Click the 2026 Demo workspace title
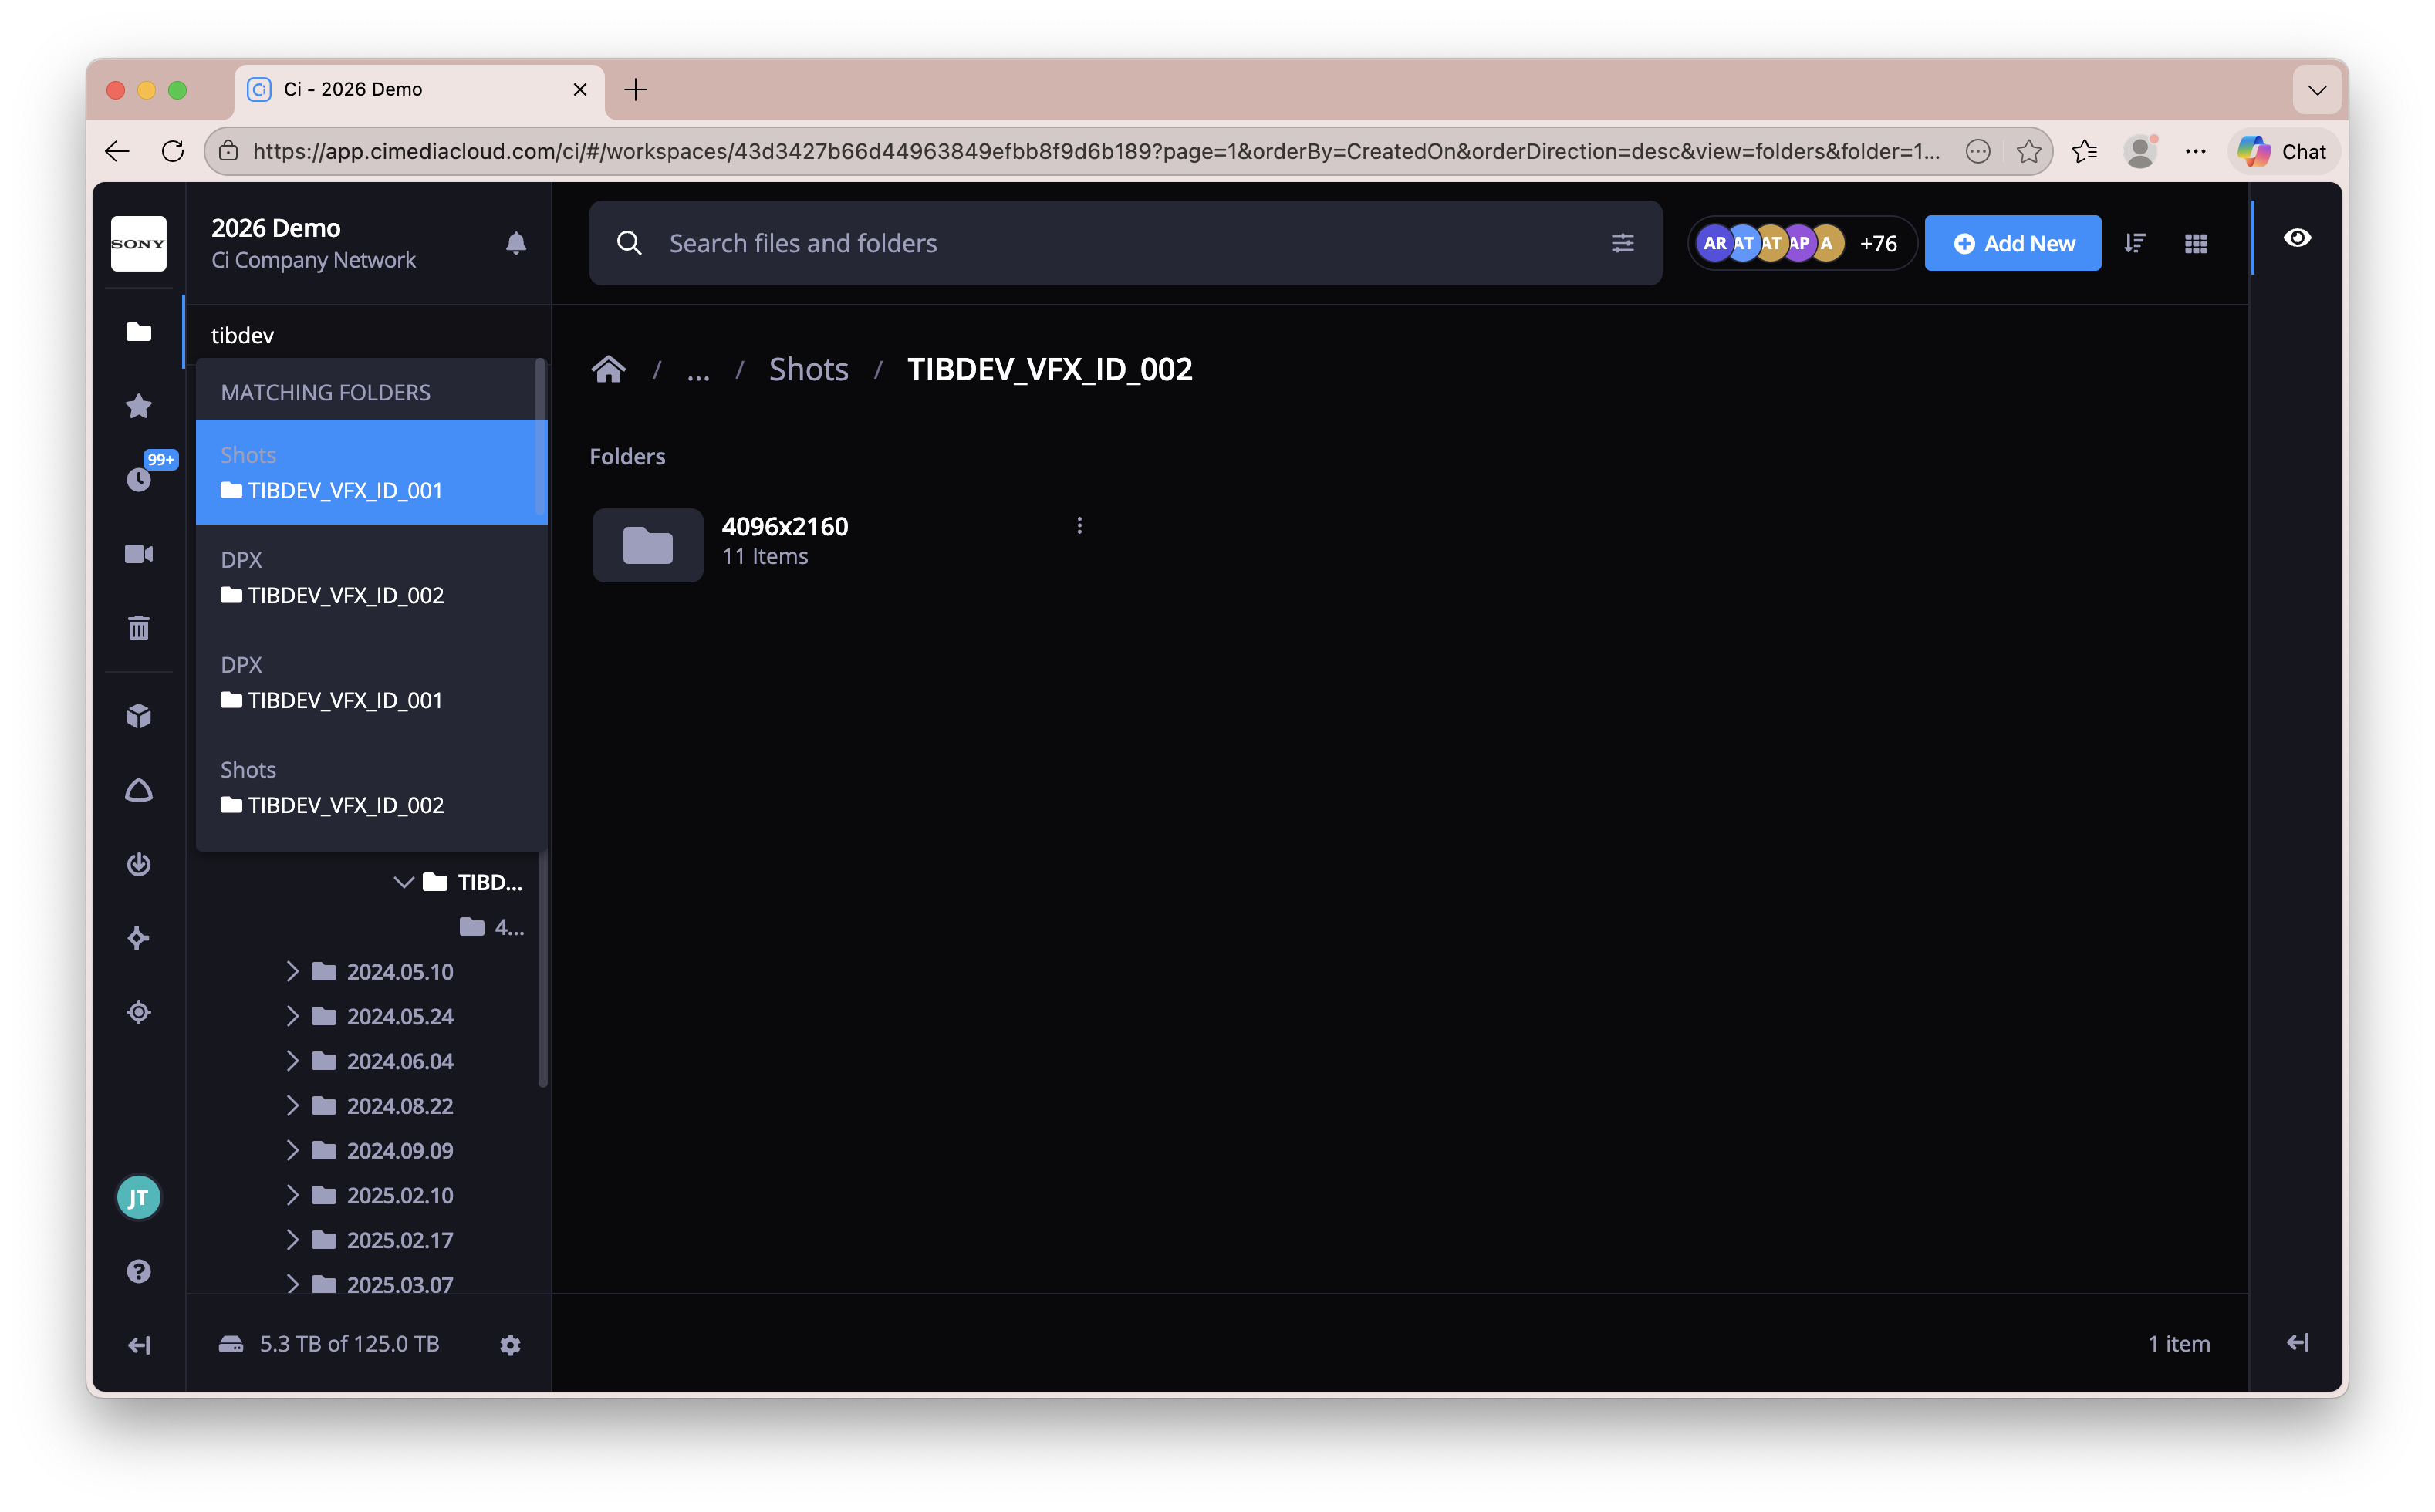Screen dimensions: 2435x1512 coord(276,228)
